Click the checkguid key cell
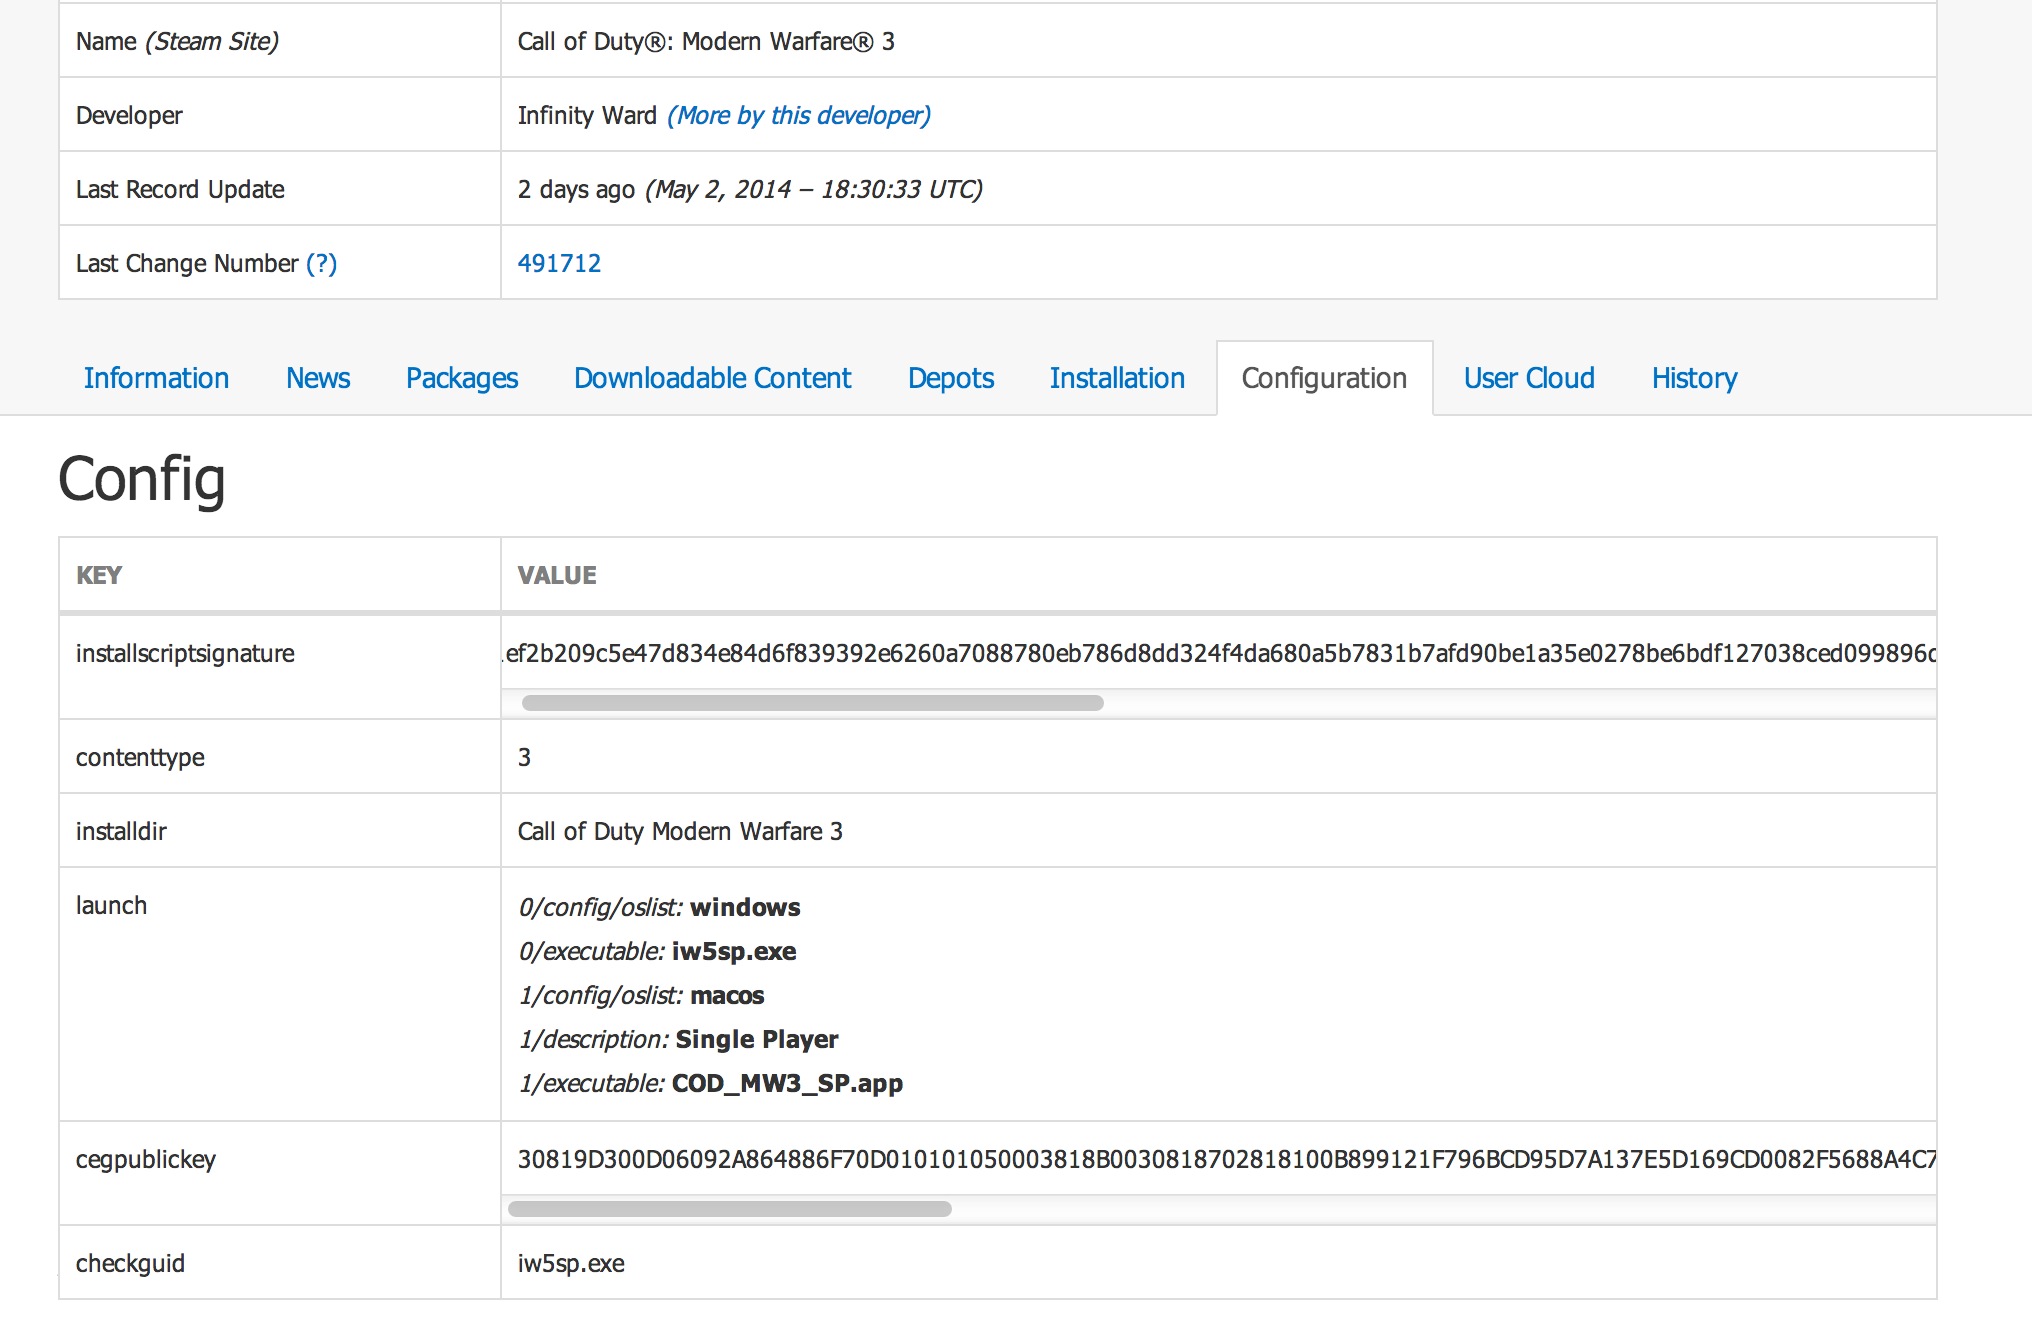 [x=280, y=1263]
